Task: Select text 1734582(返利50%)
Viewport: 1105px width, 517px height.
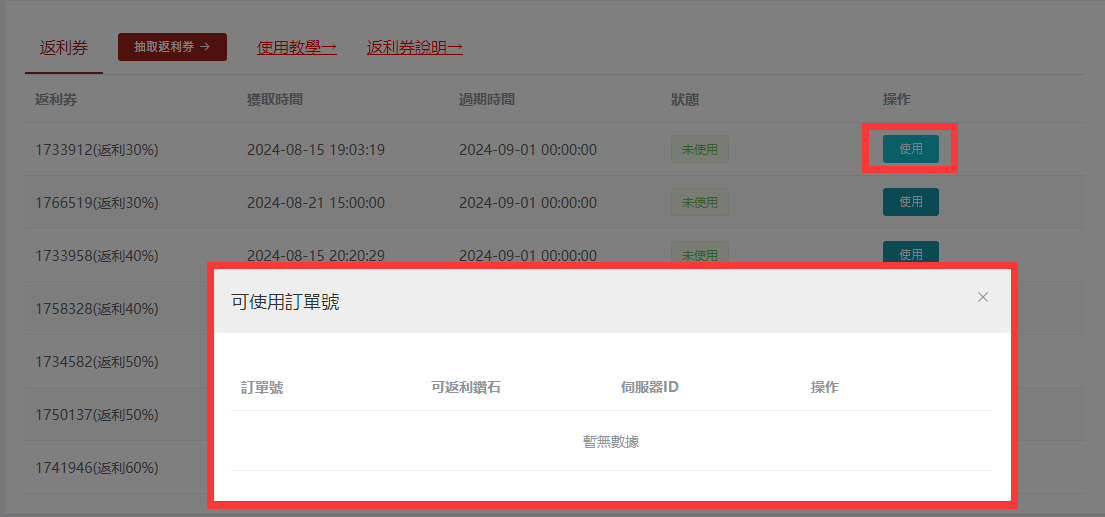Action: 97,361
